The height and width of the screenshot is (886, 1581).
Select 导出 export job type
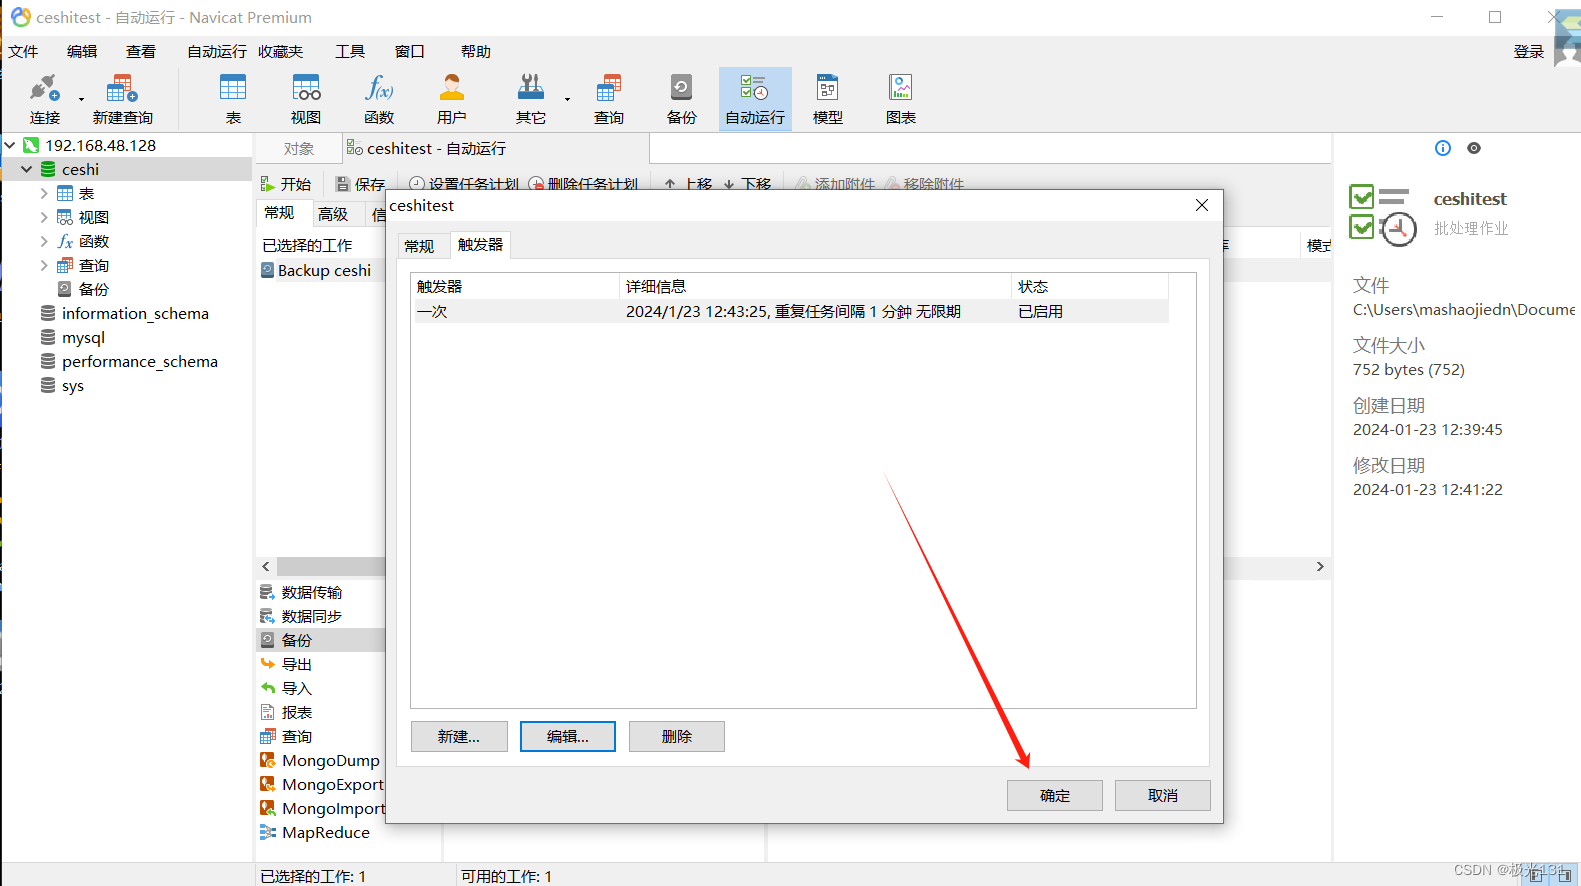(x=286, y=664)
